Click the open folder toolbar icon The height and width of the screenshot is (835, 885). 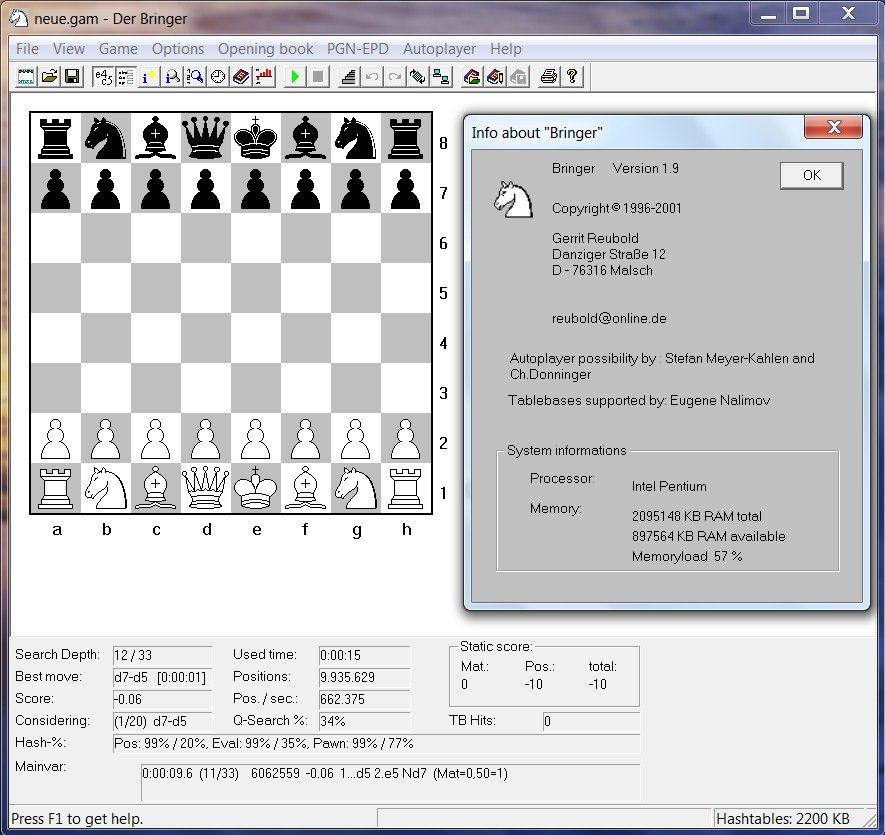pyautogui.click(x=50, y=76)
